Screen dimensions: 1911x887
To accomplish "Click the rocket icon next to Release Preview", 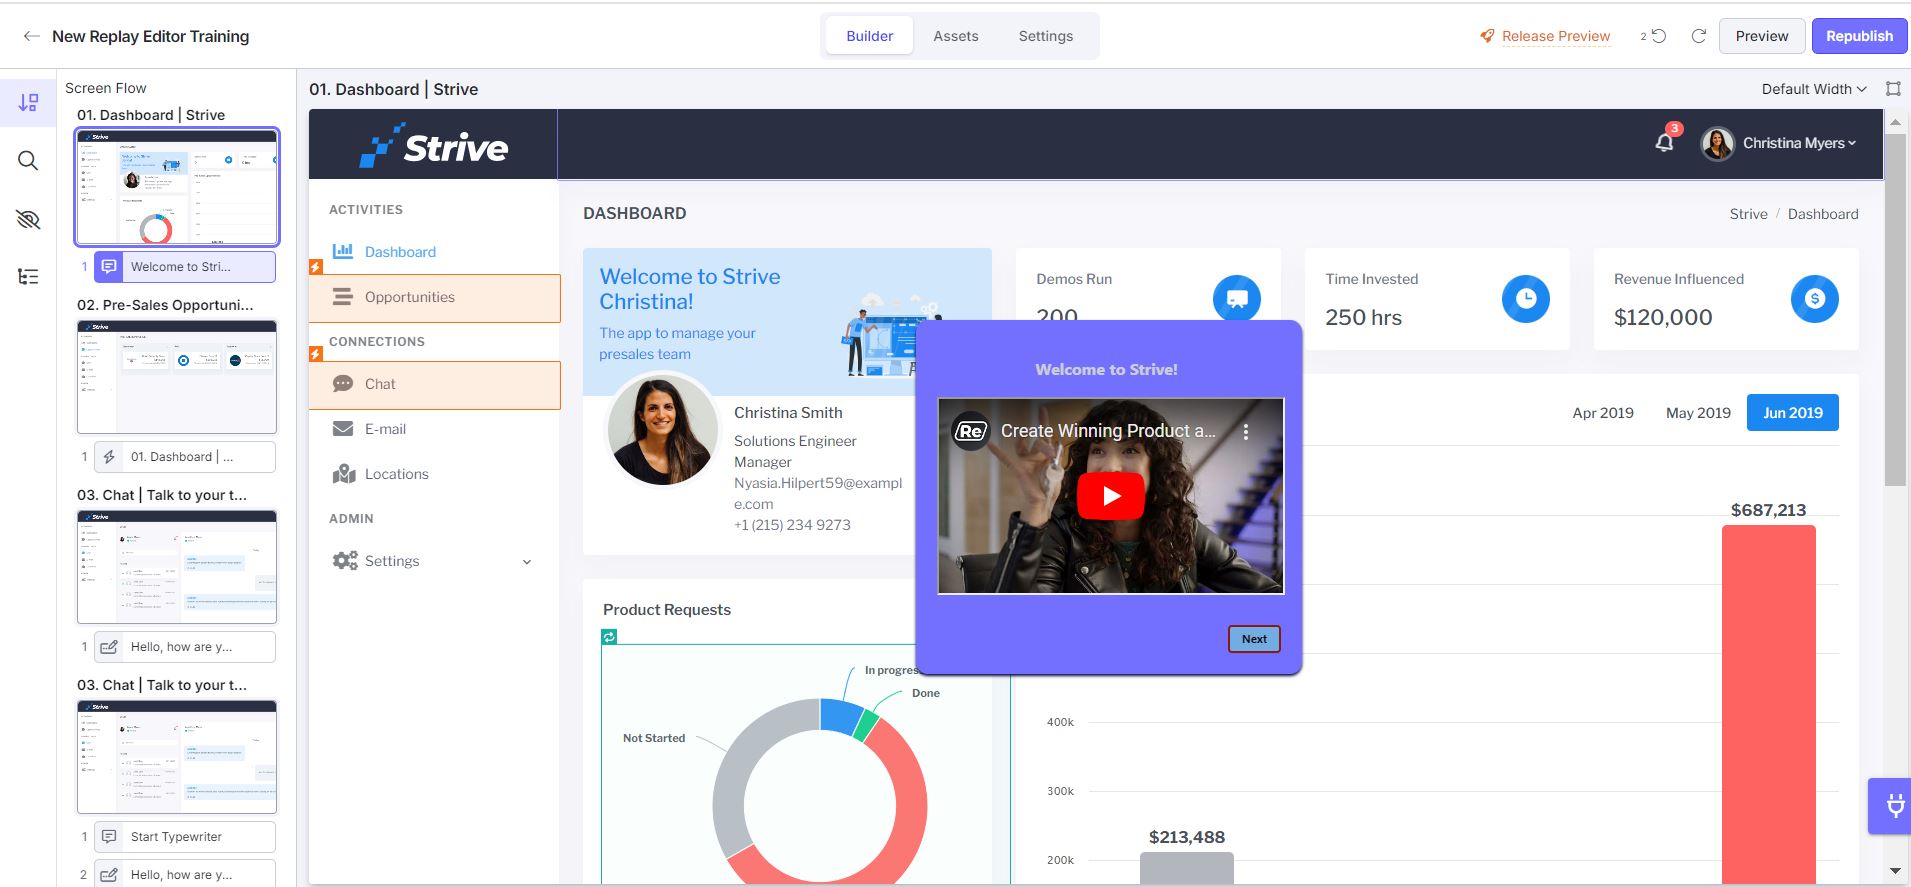I will [1487, 36].
